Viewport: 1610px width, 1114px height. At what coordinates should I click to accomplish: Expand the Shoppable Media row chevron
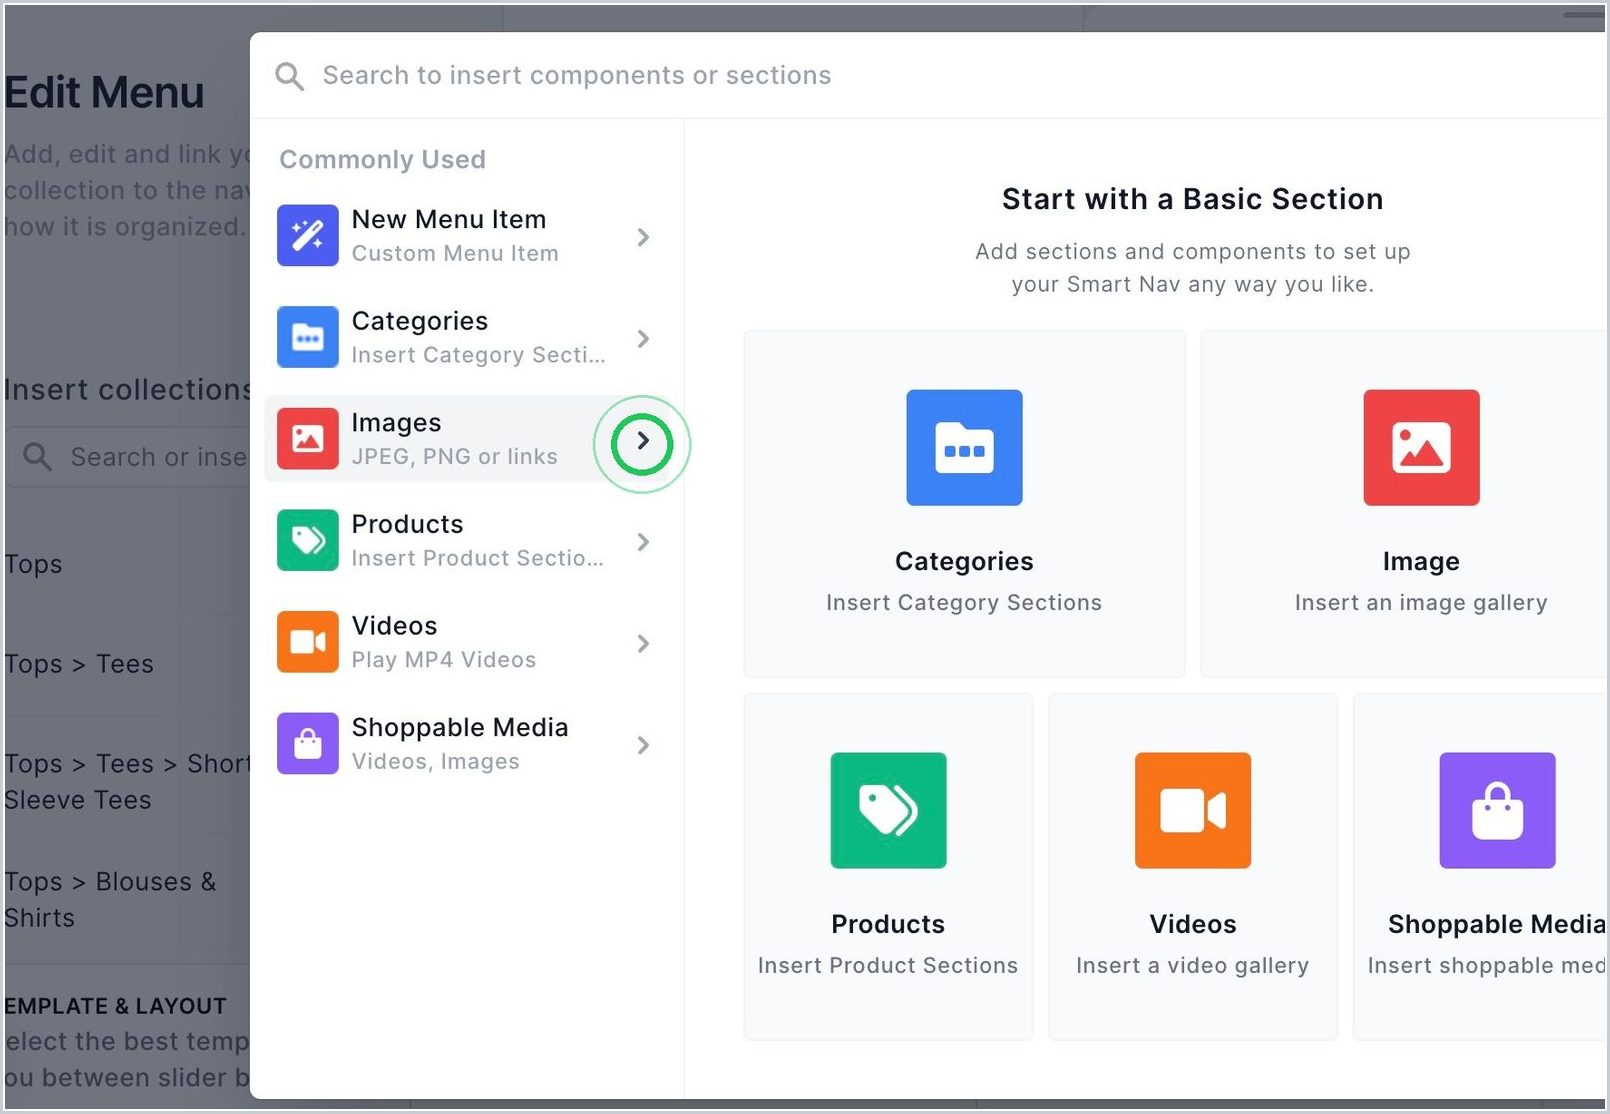coord(643,745)
